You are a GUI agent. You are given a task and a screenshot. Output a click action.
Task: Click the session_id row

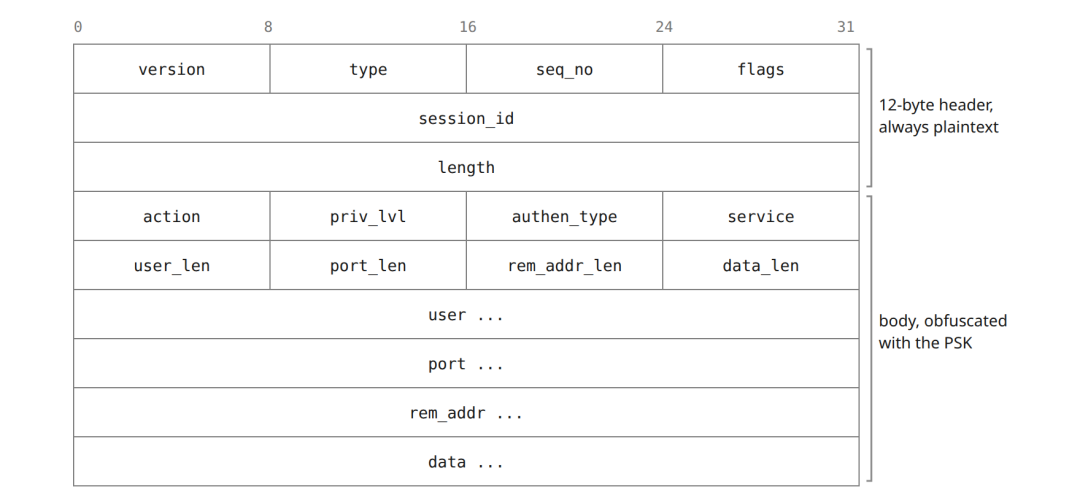click(x=466, y=118)
